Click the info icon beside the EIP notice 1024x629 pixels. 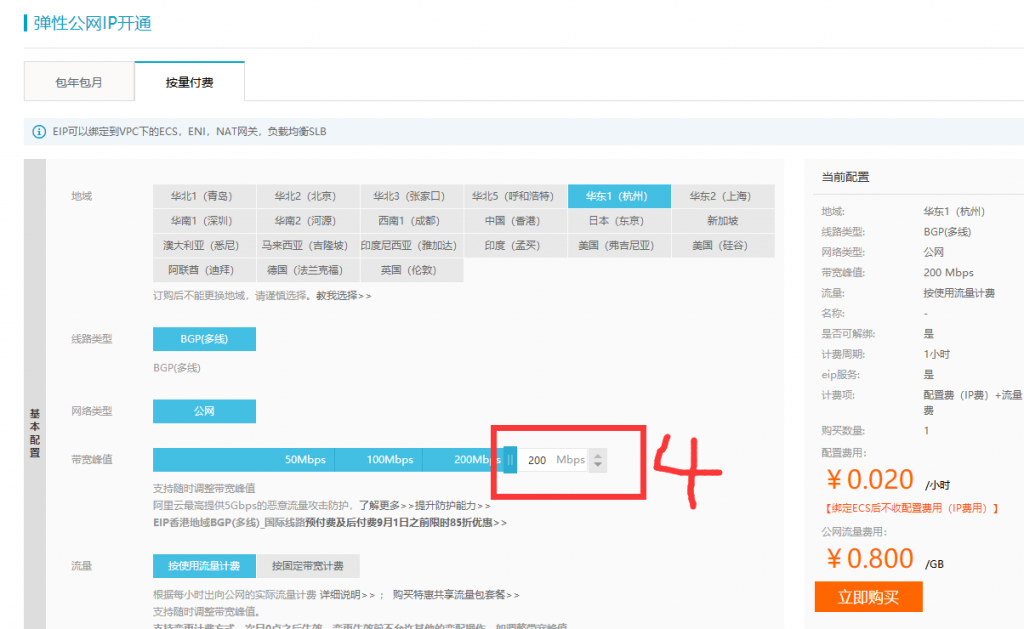(x=39, y=131)
